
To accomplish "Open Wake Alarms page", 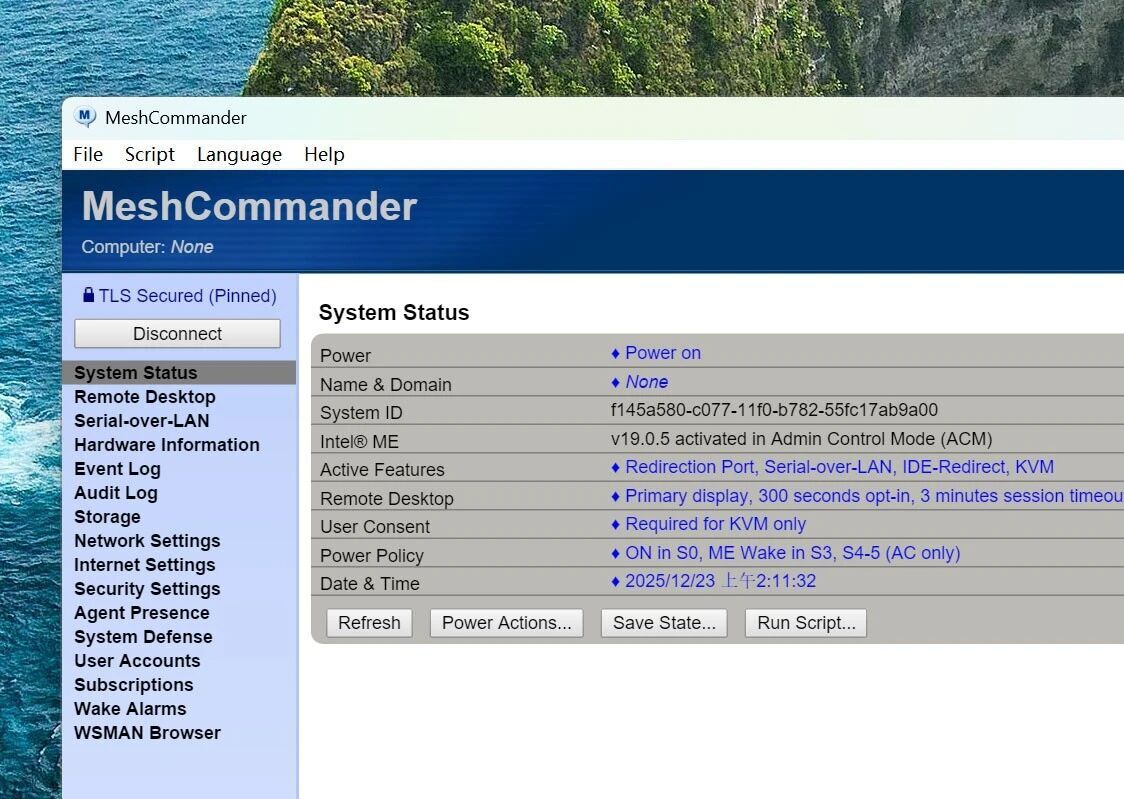I will coord(130,709).
